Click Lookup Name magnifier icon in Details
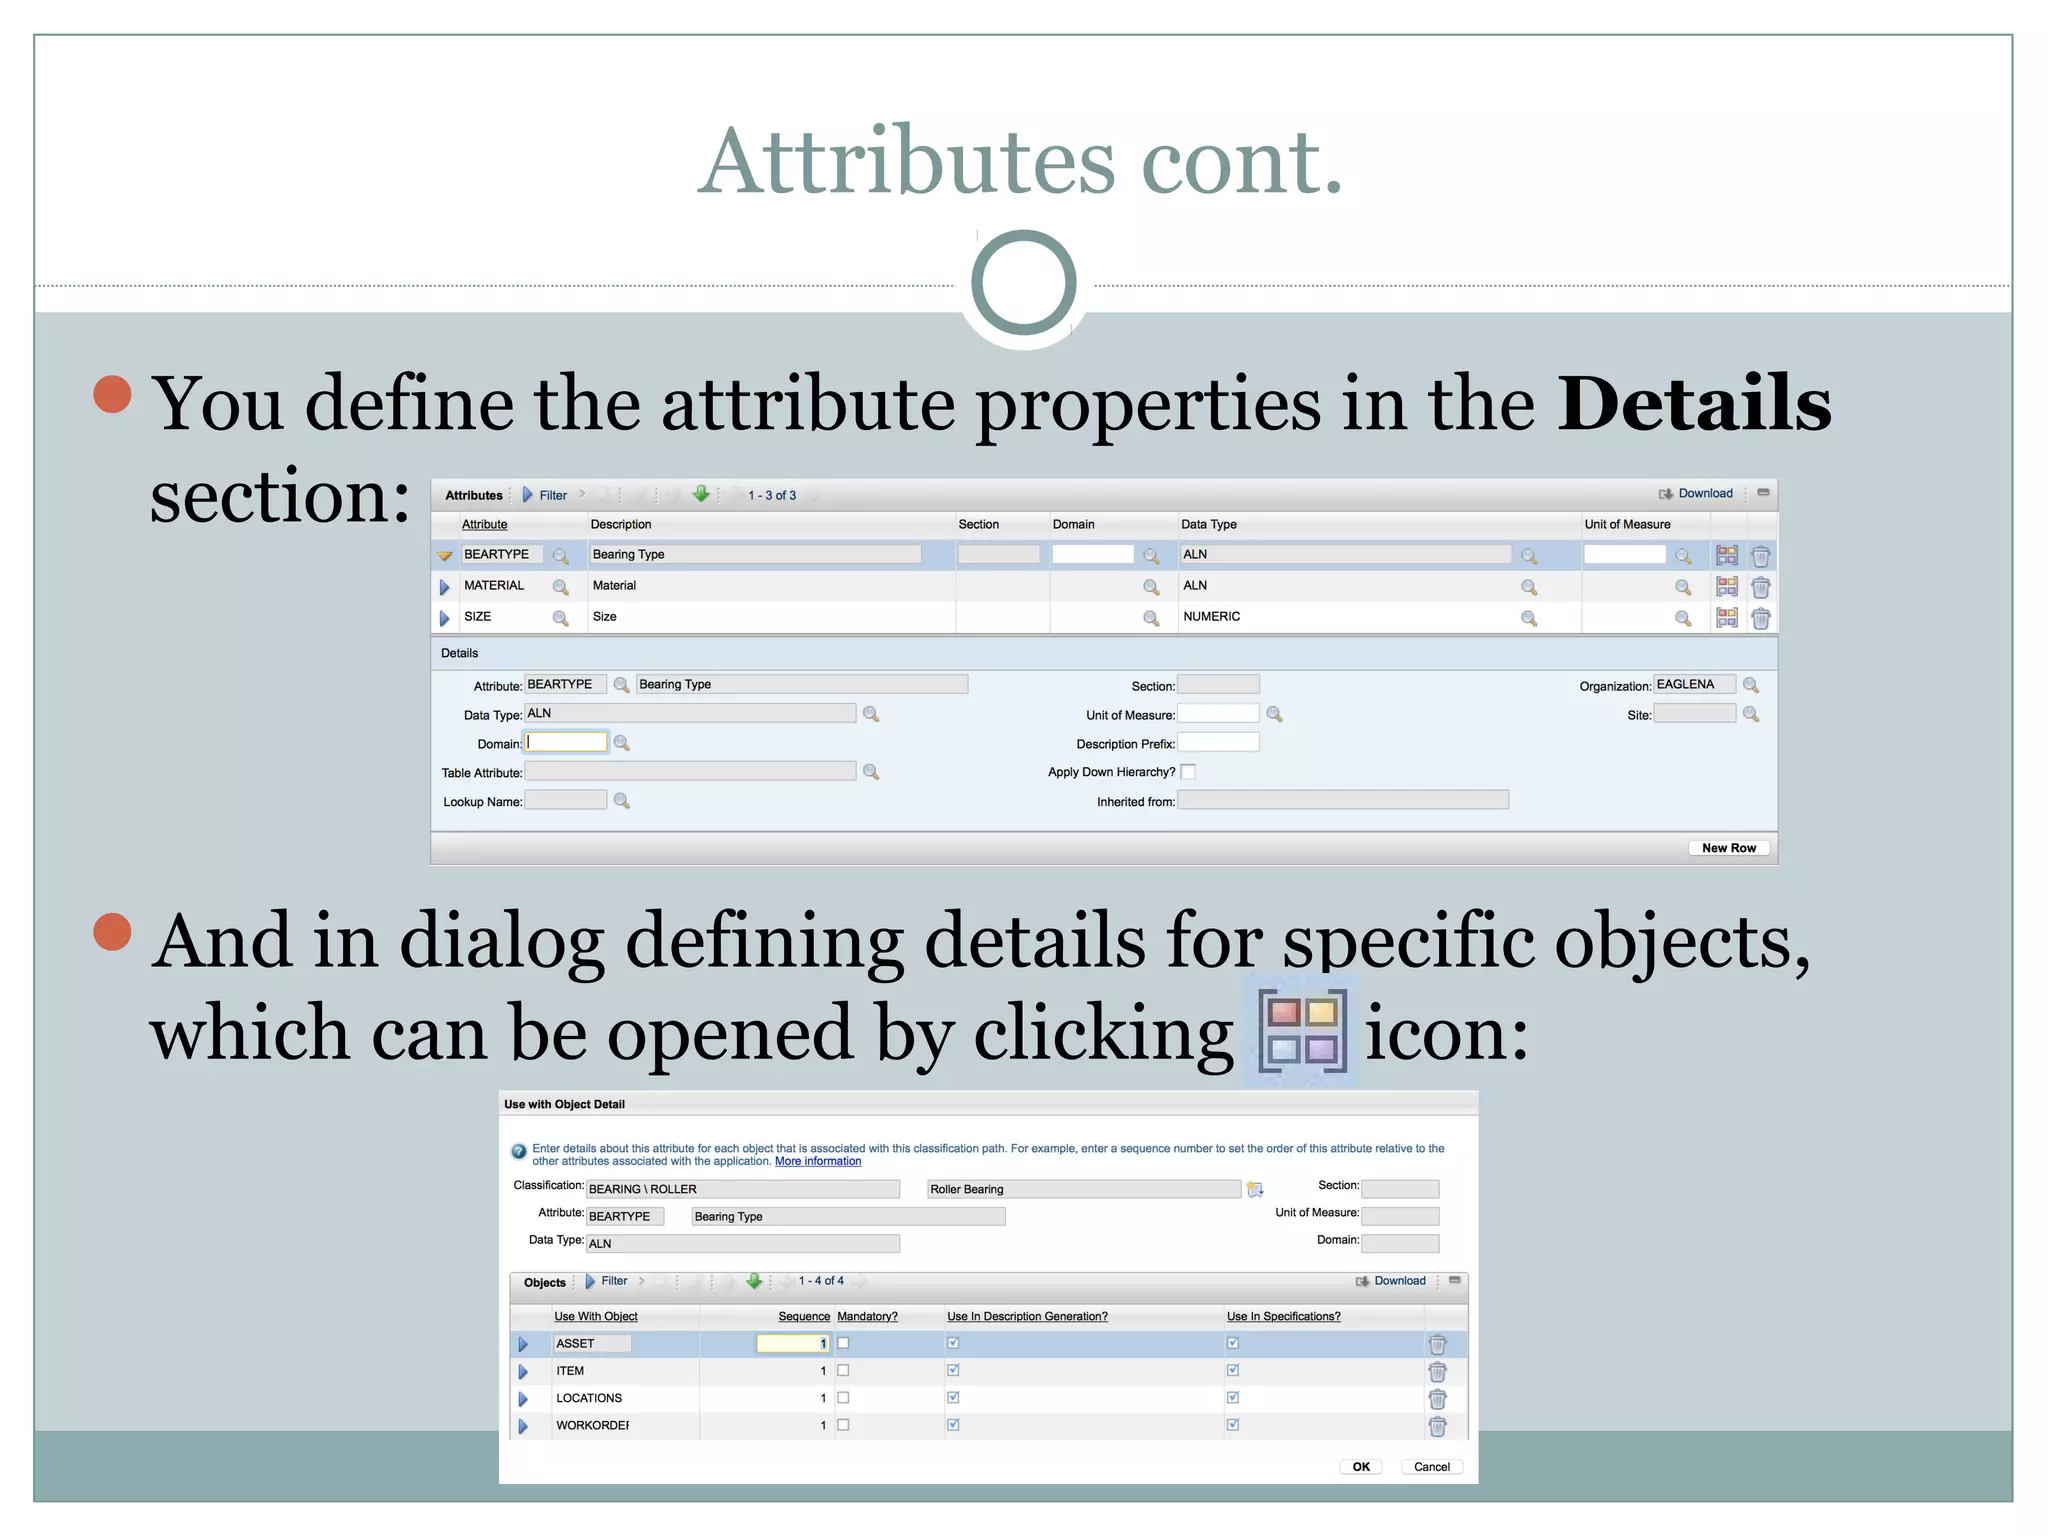The width and height of the screenshot is (2048, 1536). click(x=621, y=801)
